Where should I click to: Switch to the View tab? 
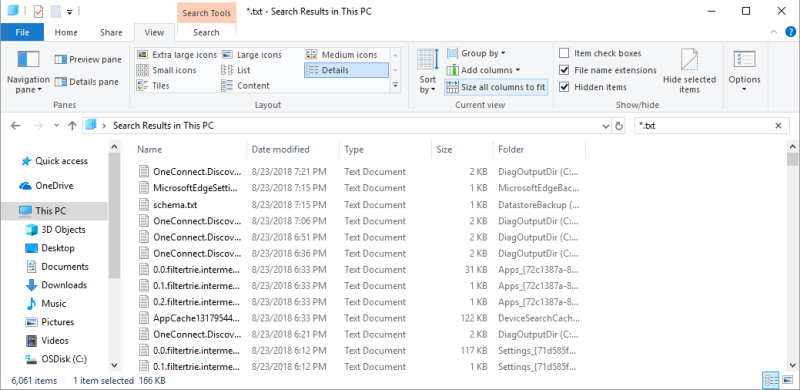tap(154, 32)
